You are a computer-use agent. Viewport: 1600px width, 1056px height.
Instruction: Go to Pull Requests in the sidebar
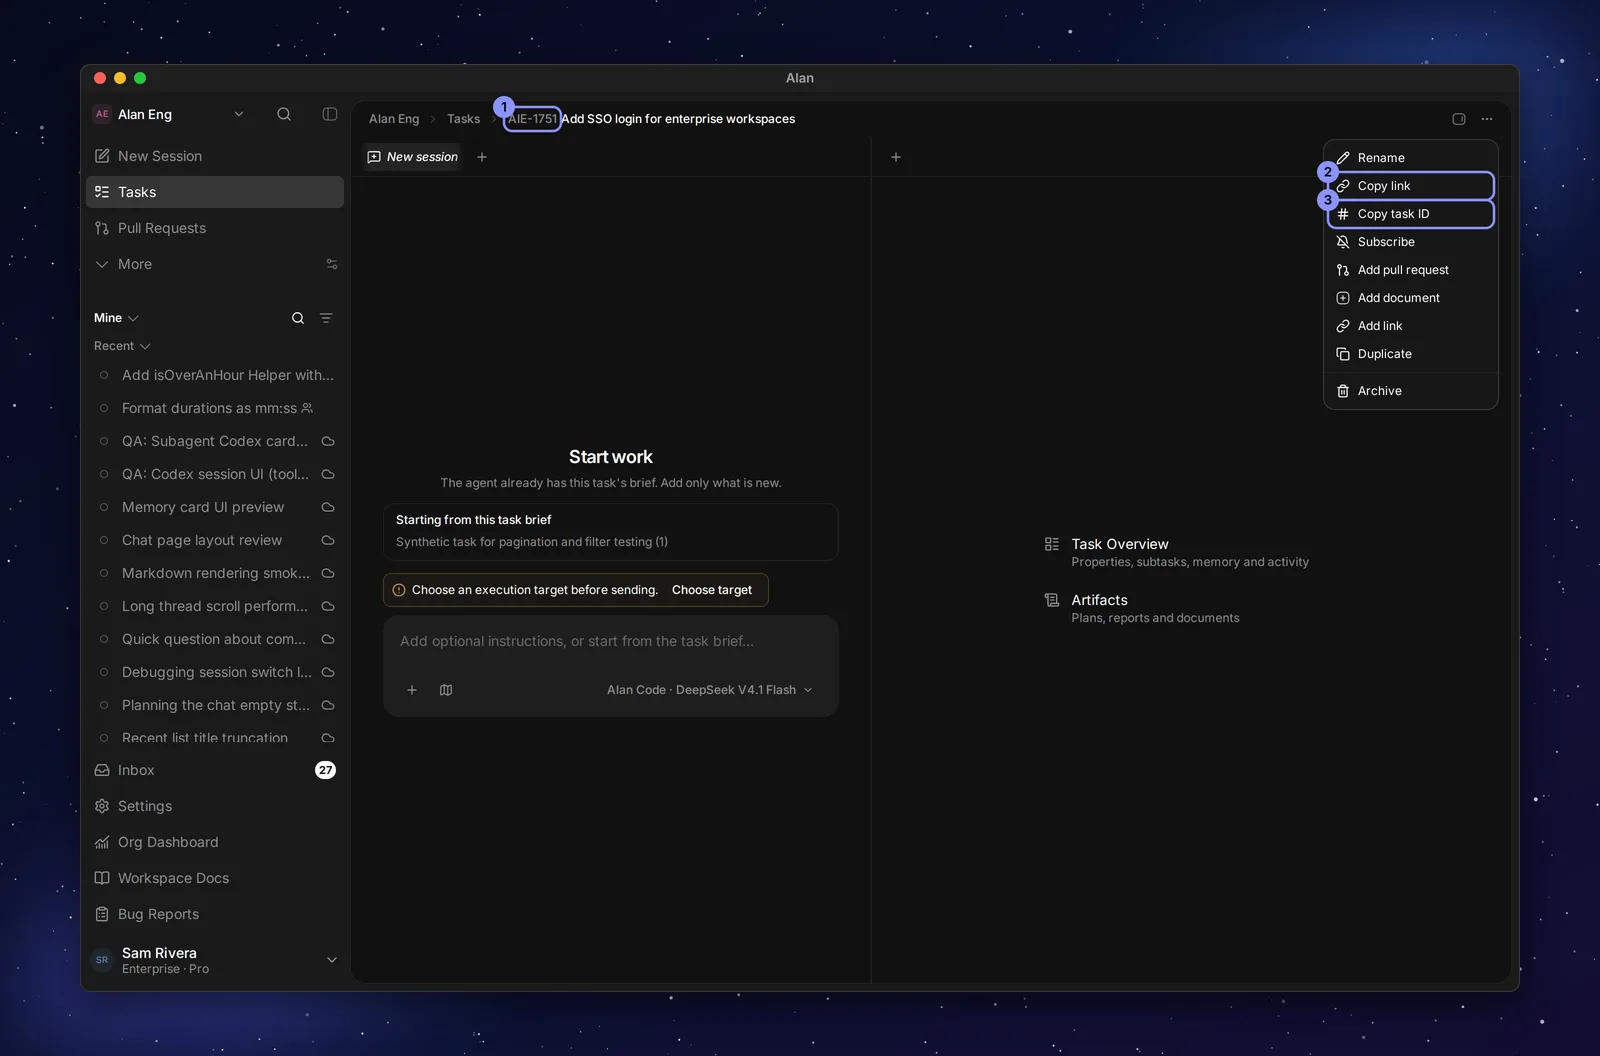tap(215, 228)
